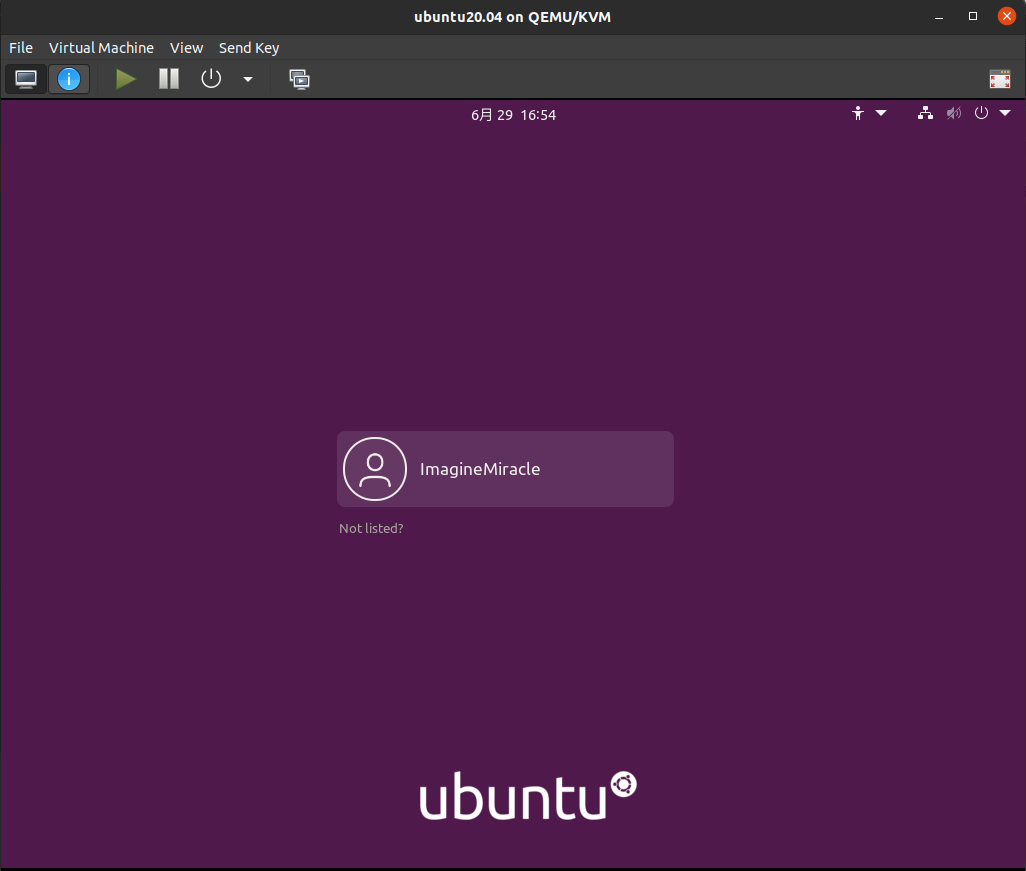Click the muted volume icon
Screen dimensions: 1026x871
tap(953, 113)
